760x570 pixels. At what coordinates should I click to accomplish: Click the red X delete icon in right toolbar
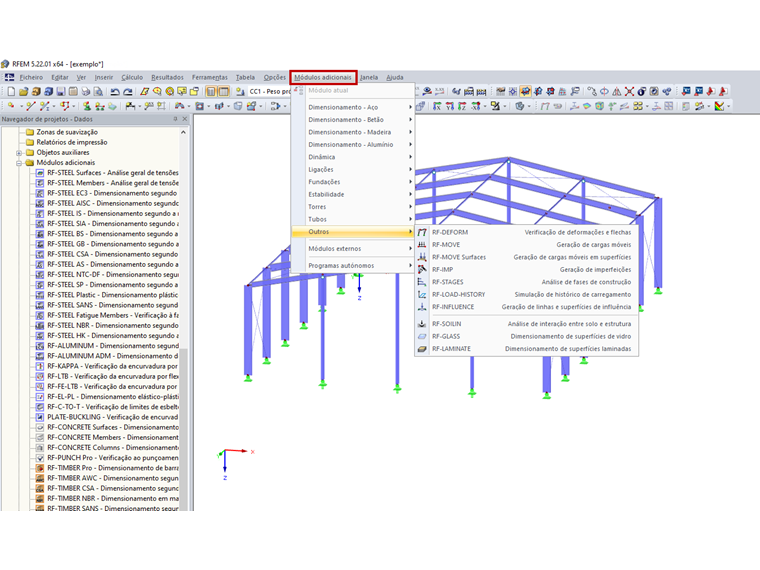629,91
